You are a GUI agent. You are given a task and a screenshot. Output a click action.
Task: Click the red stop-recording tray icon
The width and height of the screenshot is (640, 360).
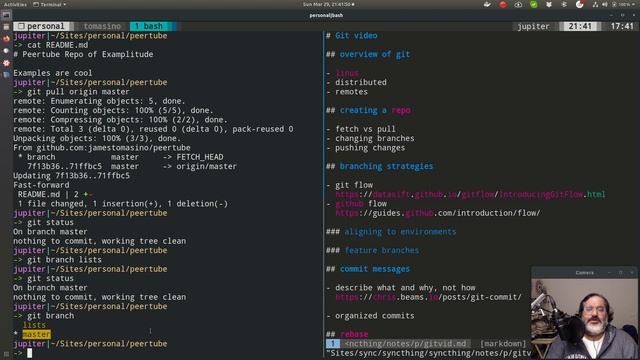(x=503, y=4)
